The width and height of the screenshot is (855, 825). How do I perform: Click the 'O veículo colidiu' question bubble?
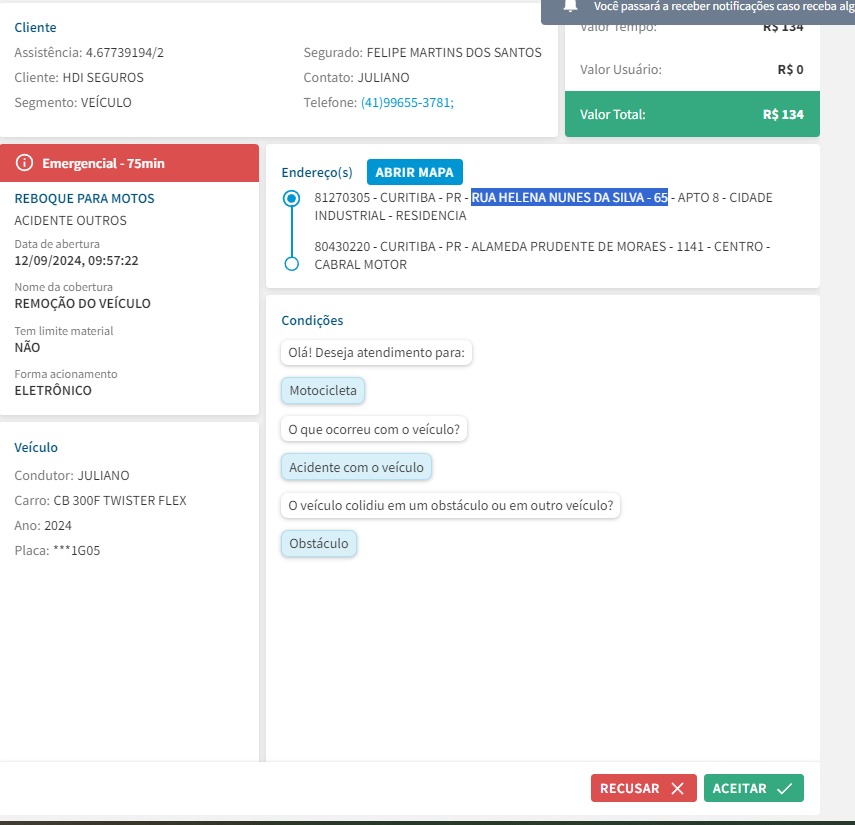[x=450, y=505]
